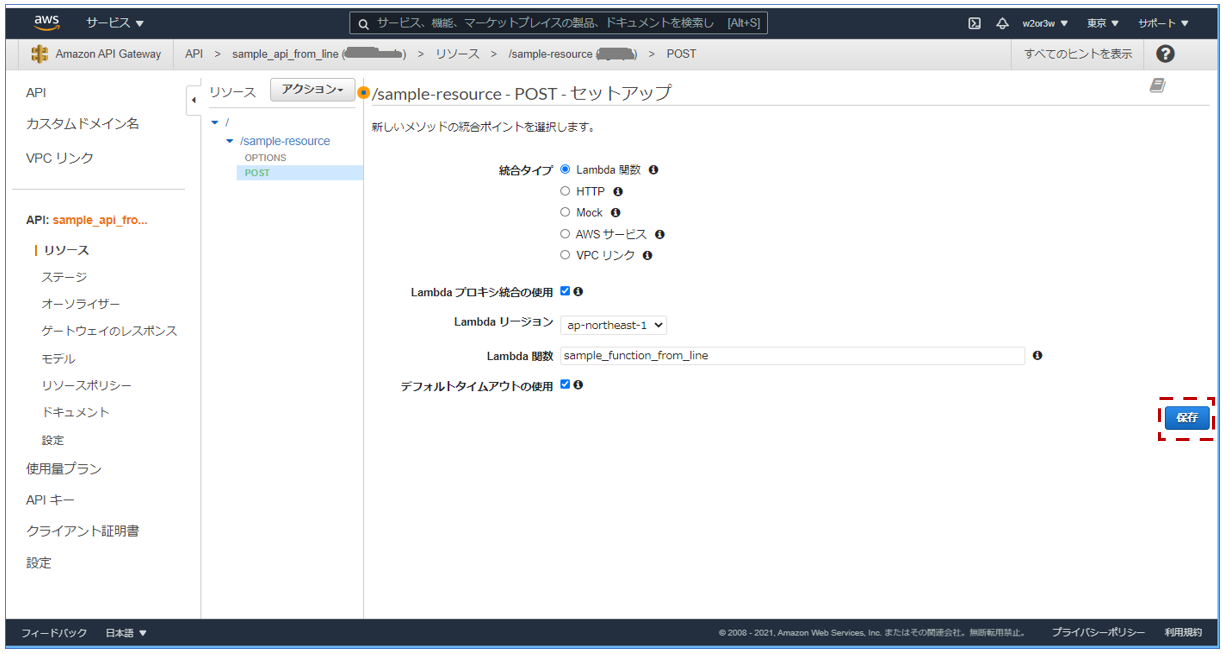The width and height of the screenshot is (1223, 654).
Task: Collapse the /sample-resource tree node
Action: [230, 140]
